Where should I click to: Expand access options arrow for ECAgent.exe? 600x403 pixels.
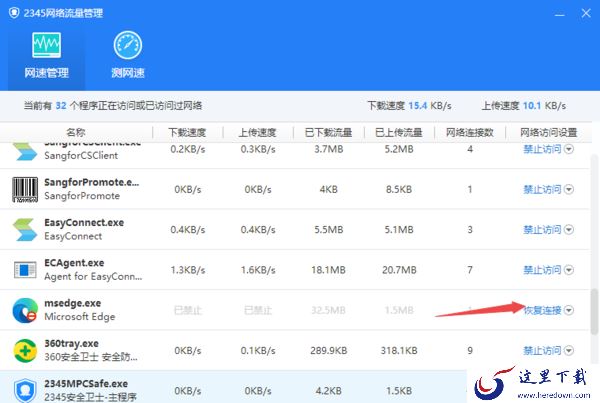569,270
